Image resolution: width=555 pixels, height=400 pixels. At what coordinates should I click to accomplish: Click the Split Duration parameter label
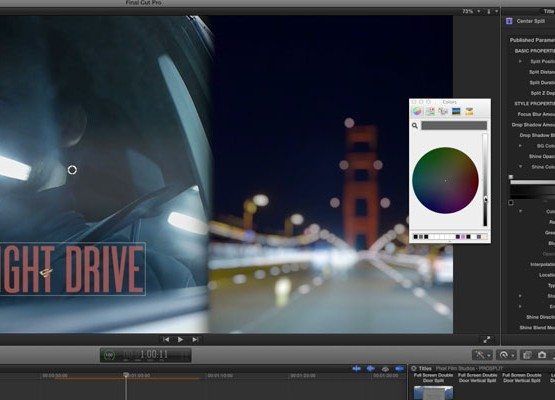click(542, 83)
